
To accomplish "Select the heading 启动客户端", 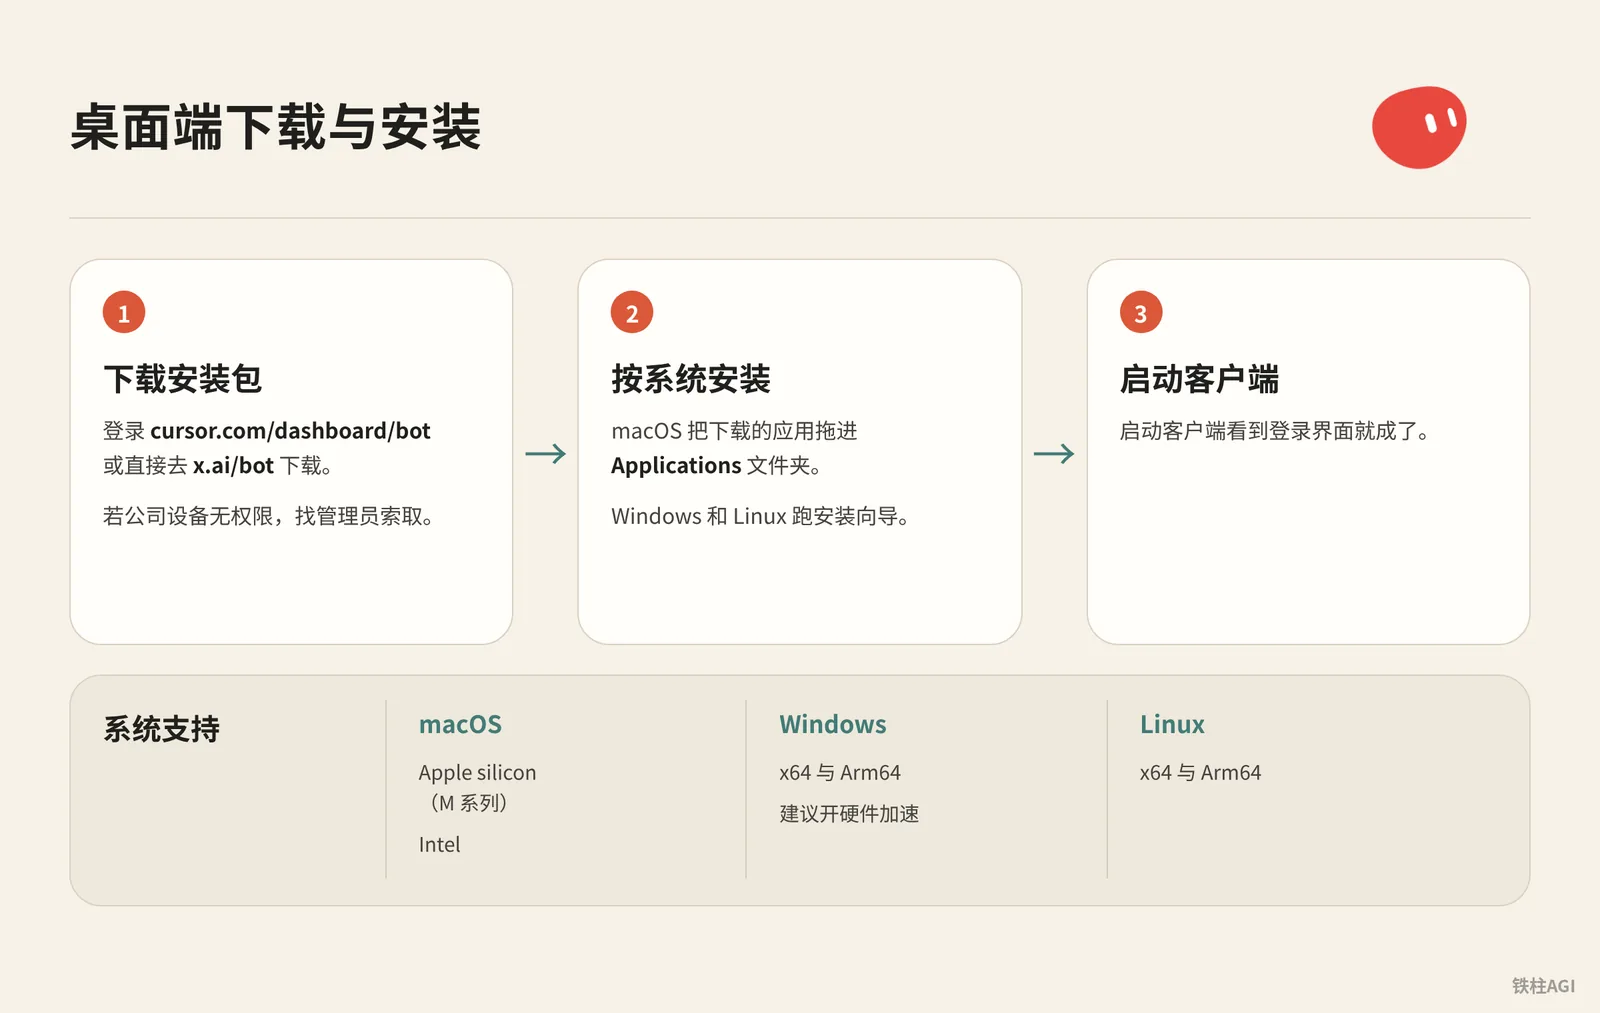I will [x=1199, y=379].
